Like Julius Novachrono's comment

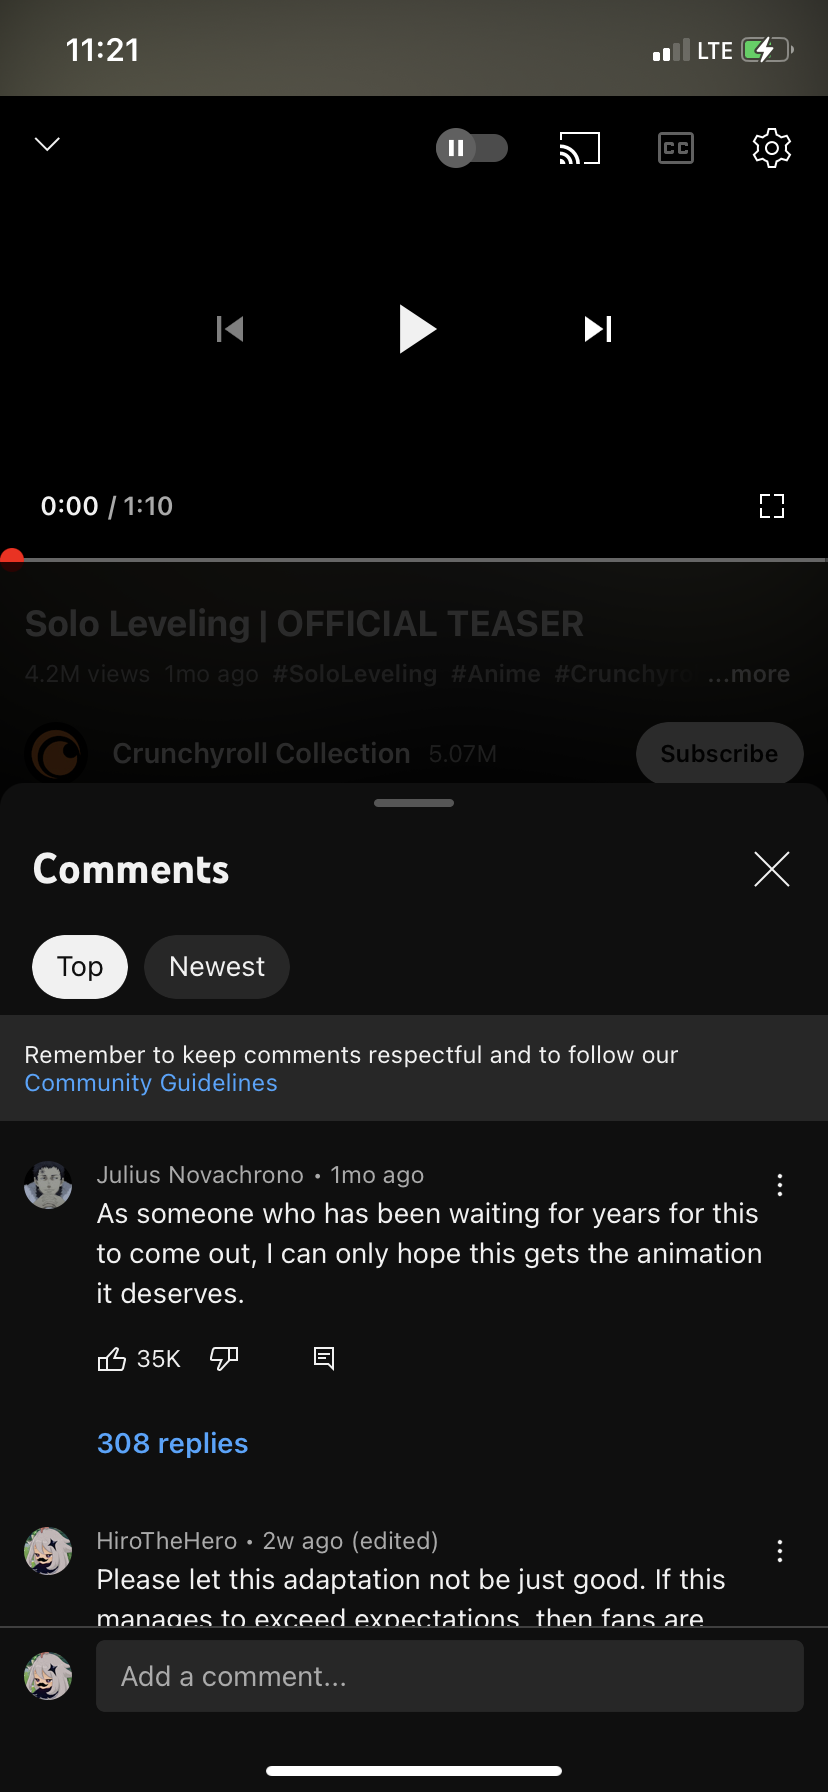click(x=112, y=1359)
